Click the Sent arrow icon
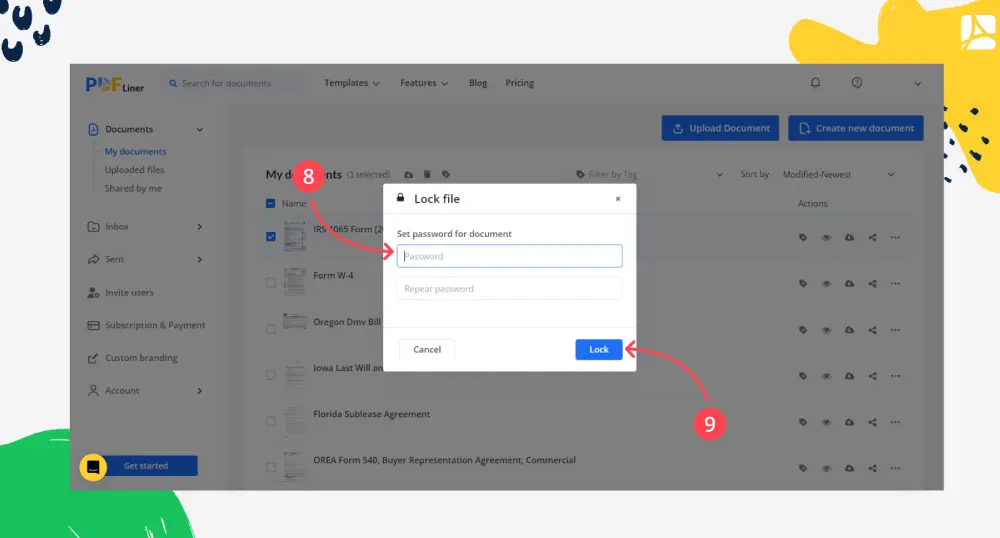1000x538 pixels. 93,259
